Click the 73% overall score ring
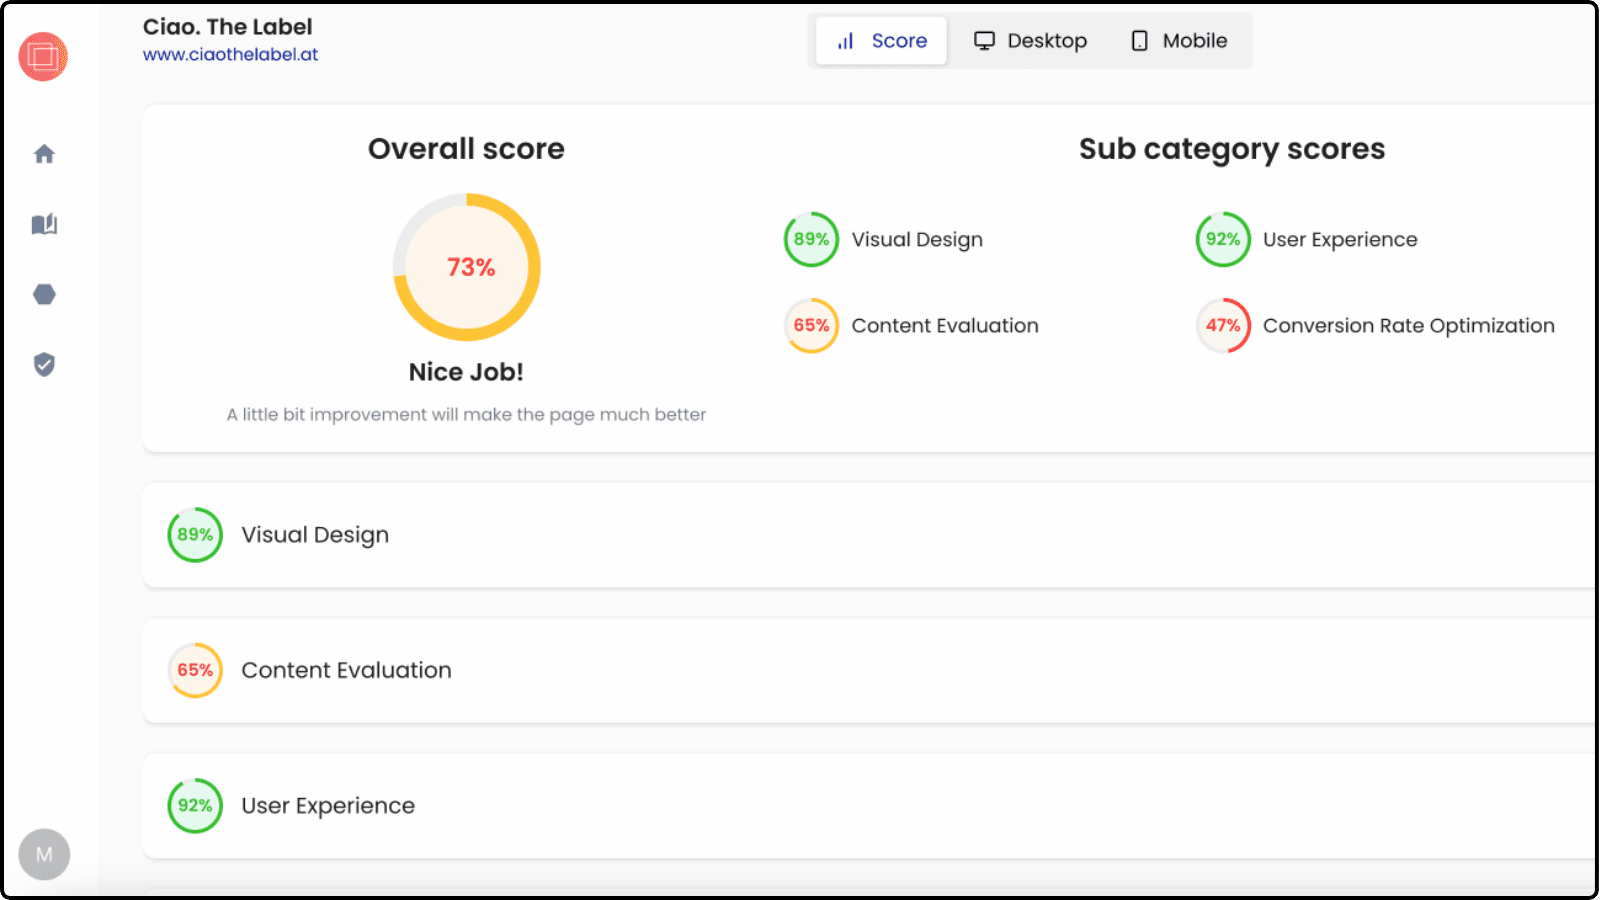The image size is (1600, 900). 467,267
